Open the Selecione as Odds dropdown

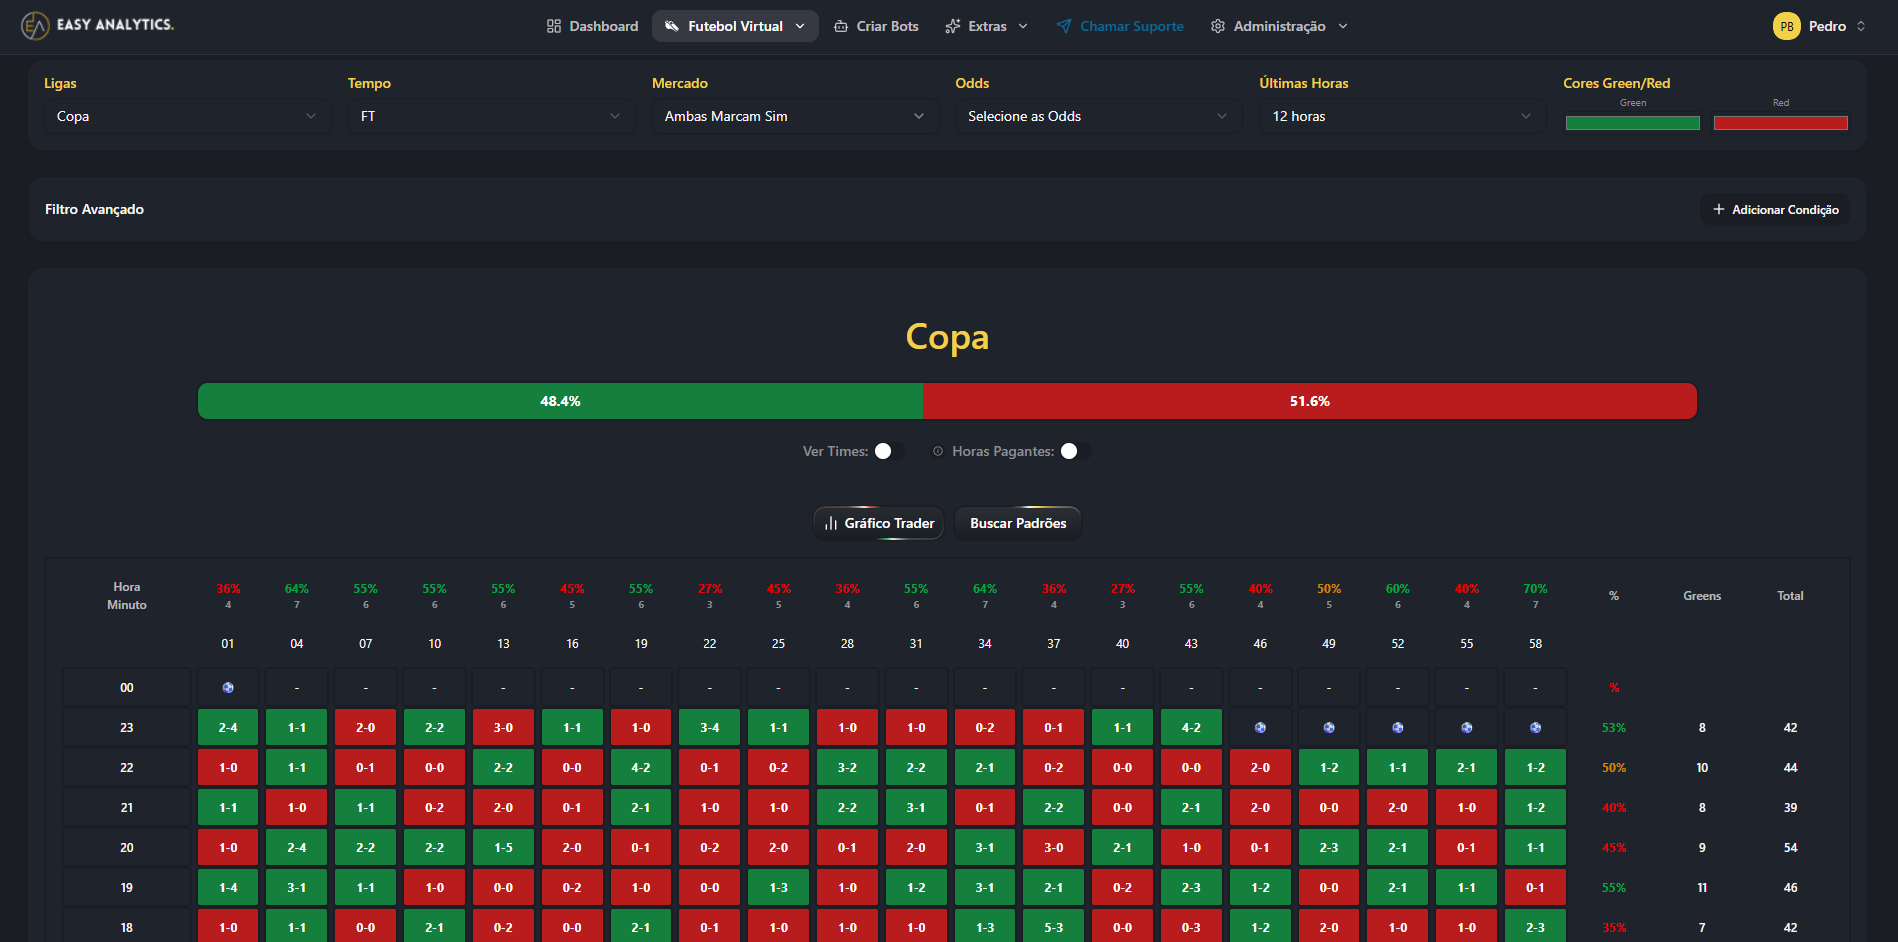click(x=1098, y=116)
